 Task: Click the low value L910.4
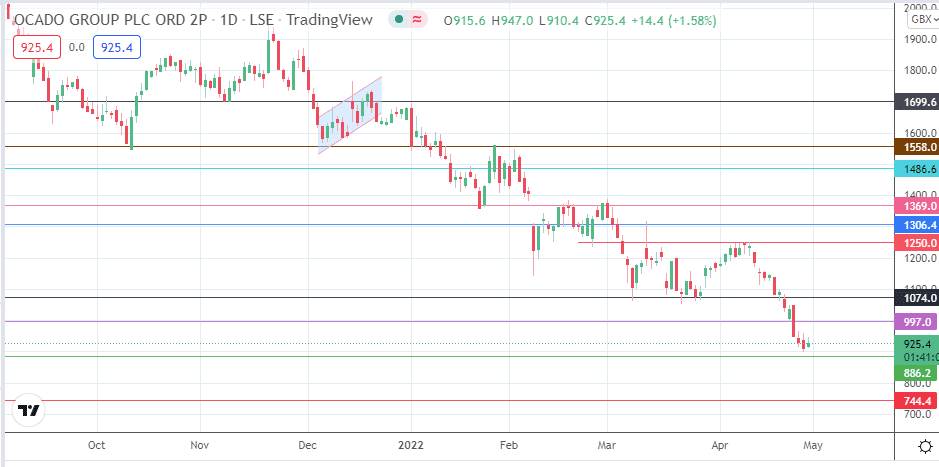coord(558,20)
